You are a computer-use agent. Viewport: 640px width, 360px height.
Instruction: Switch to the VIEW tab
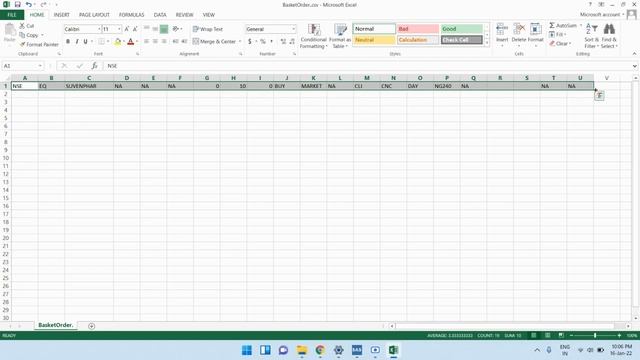(209, 15)
